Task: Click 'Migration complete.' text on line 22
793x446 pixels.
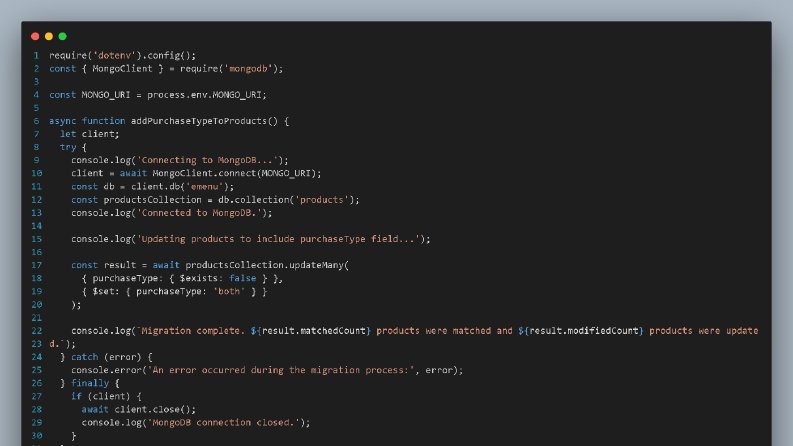Action: coord(191,331)
